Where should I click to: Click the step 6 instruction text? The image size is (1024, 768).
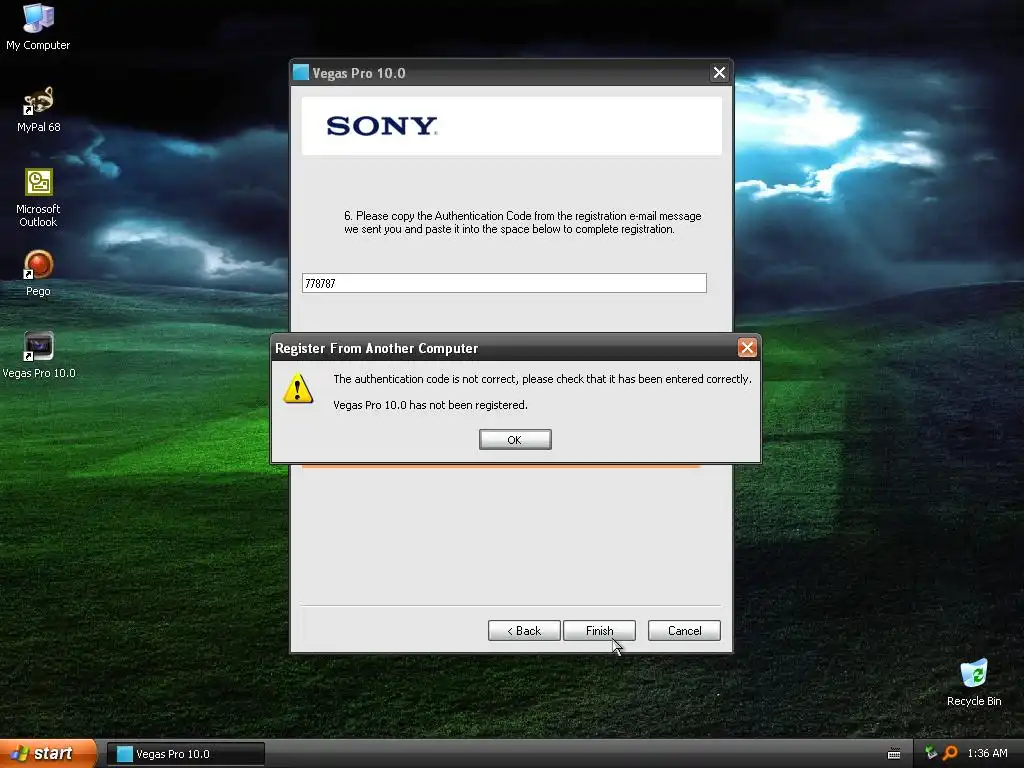(522, 222)
